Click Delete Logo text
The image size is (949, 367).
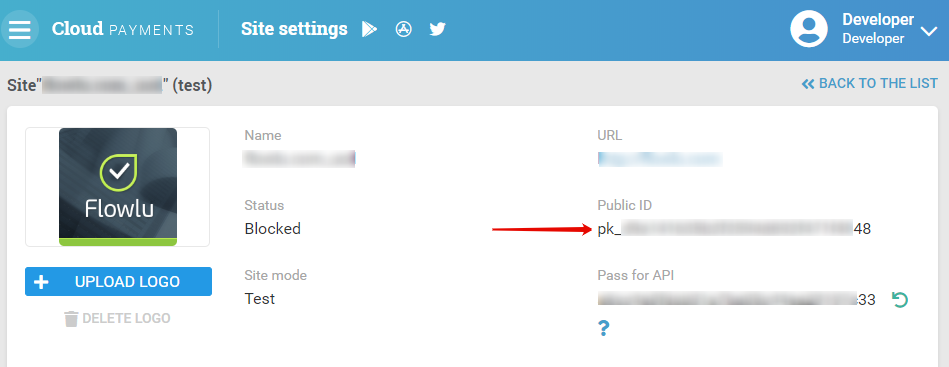[126, 319]
